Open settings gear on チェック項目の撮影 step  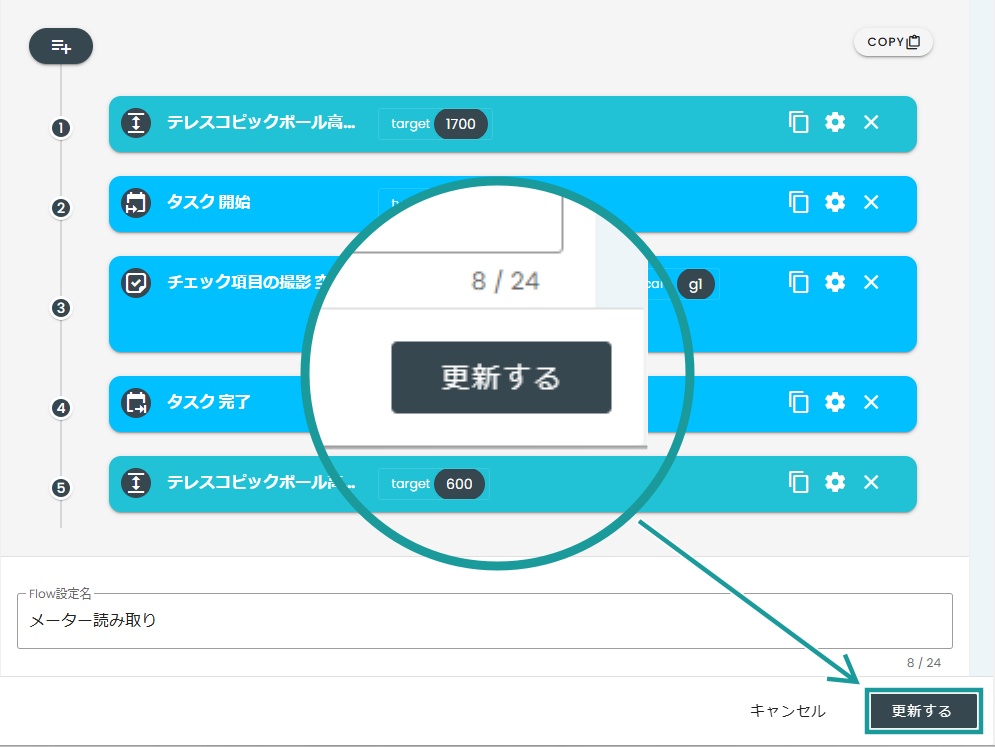click(834, 282)
